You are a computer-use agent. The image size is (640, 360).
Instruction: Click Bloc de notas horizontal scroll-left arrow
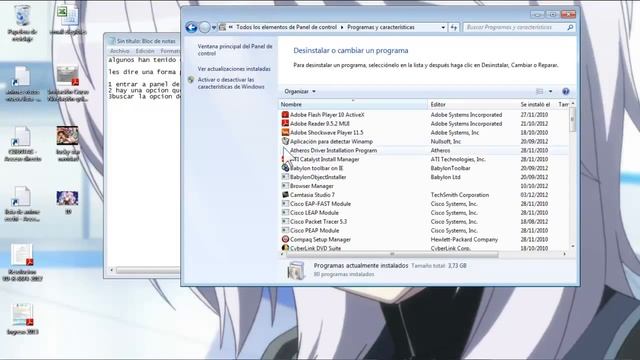click(x=111, y=270)
